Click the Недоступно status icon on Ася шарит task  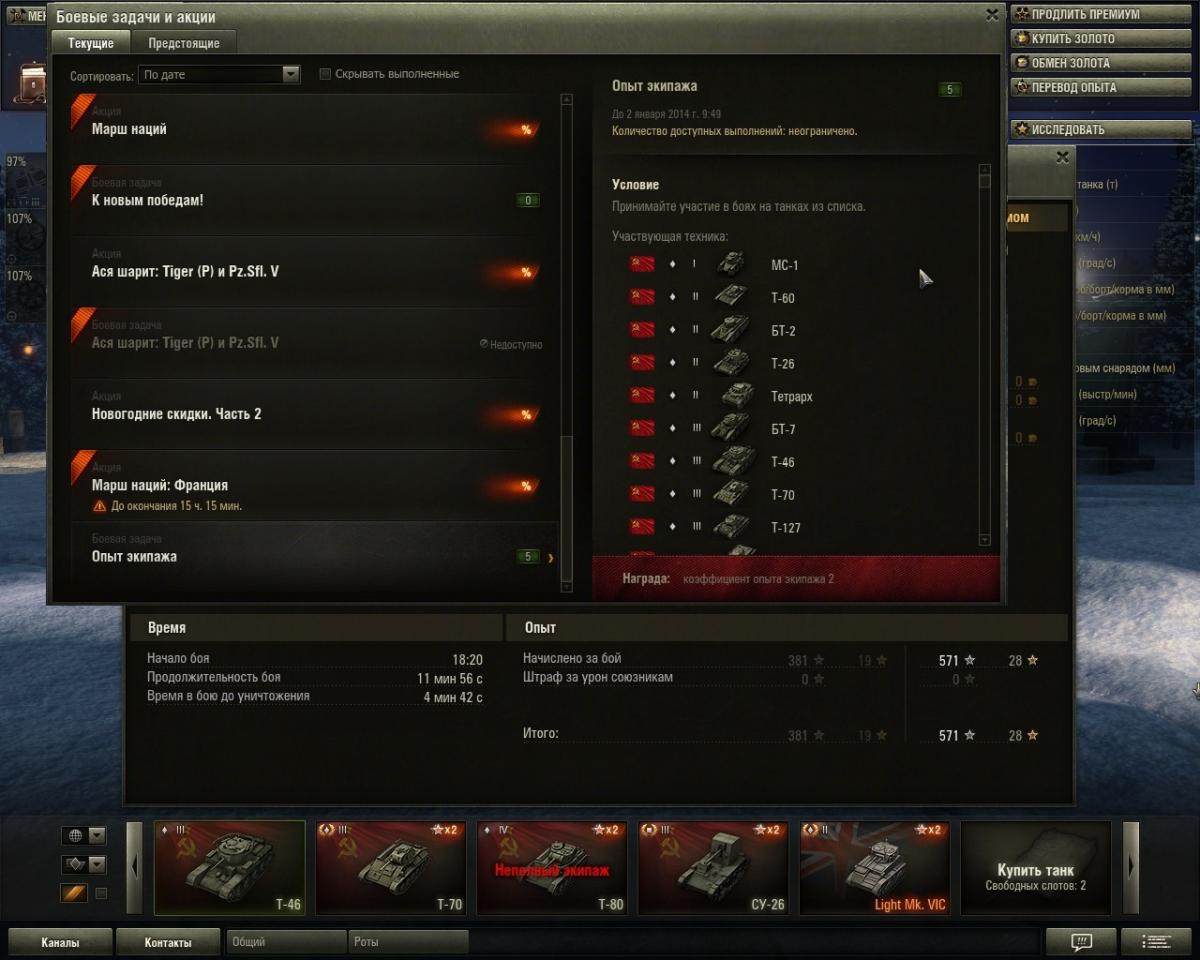click(x=484, y=344)
